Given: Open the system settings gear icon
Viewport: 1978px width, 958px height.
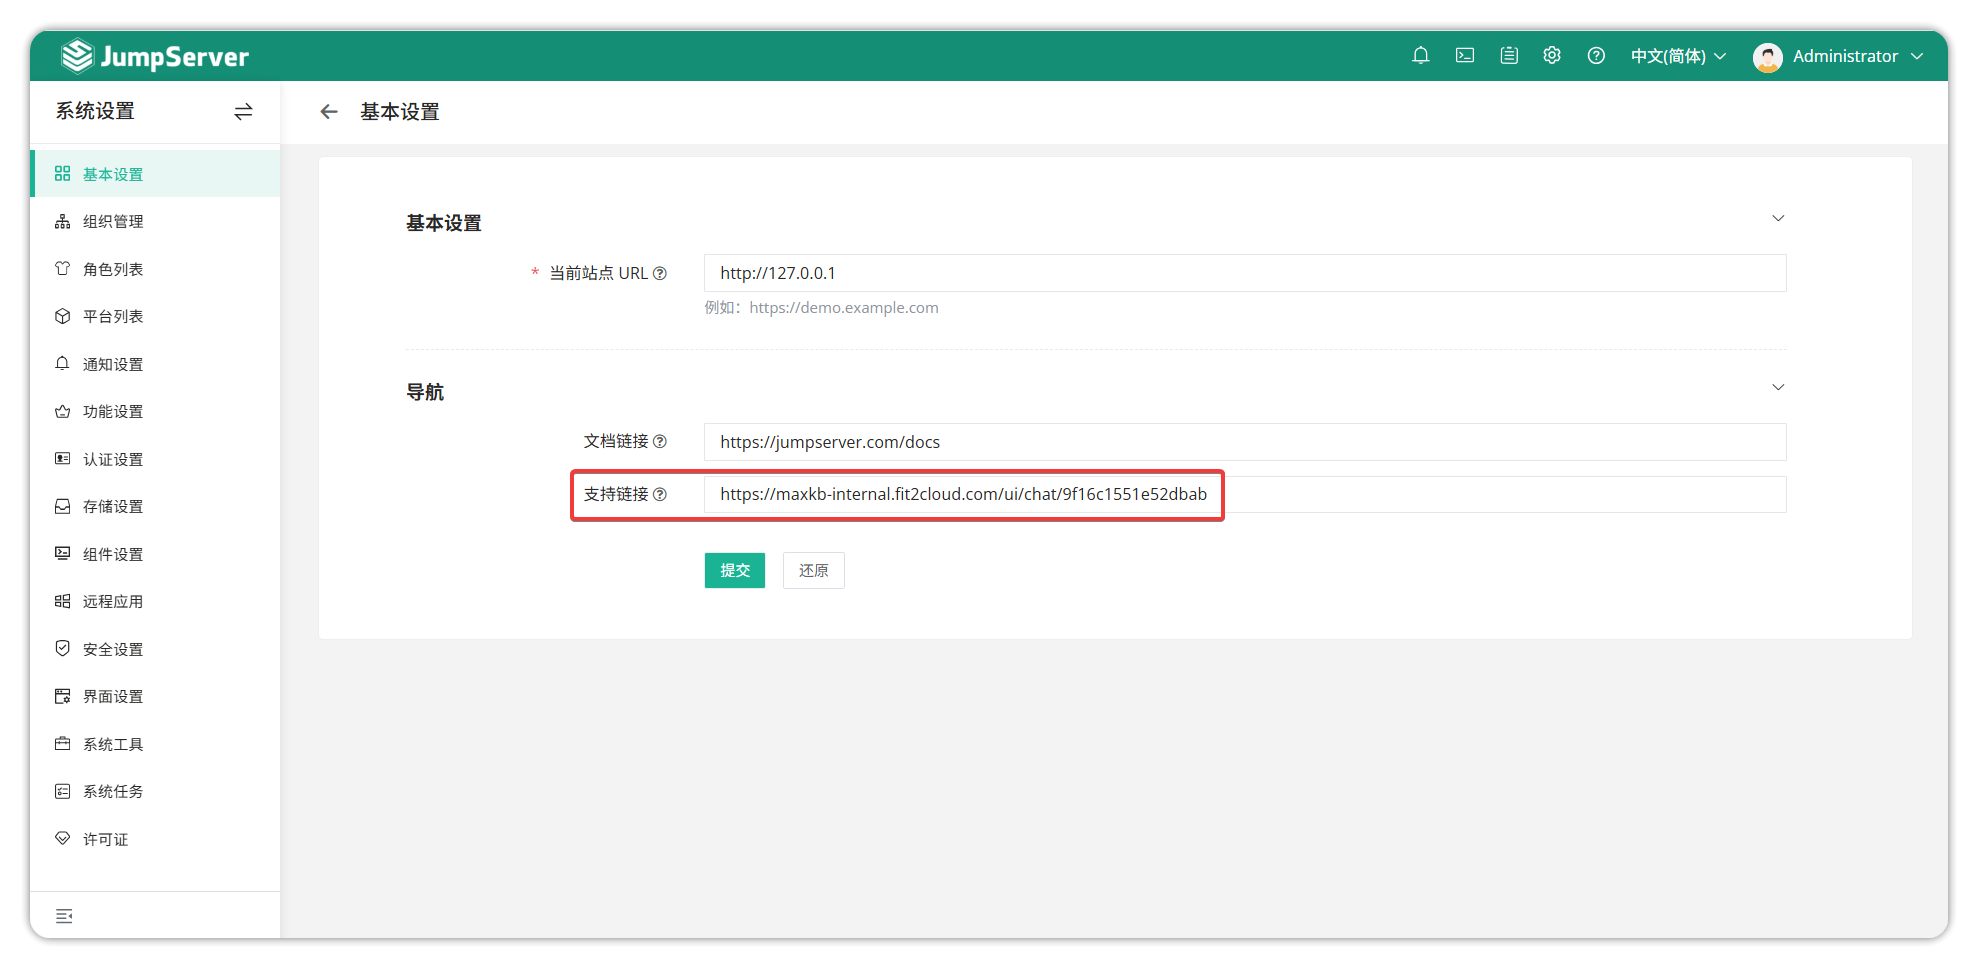Looking at the screenshot, I should click(x=1552, y=56).
